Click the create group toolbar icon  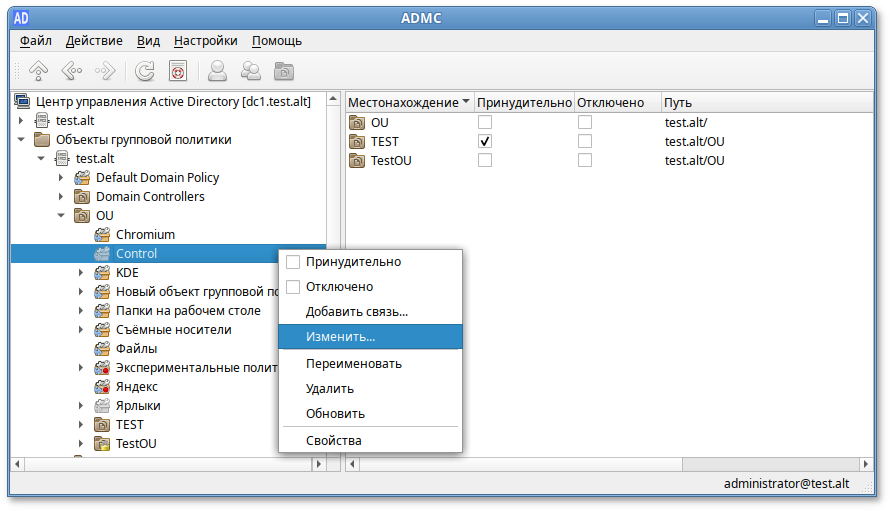click(251, 71)
